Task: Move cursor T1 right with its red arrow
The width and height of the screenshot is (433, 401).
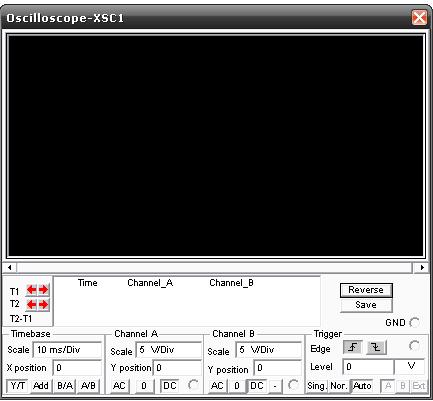Action: tap(43, 290)
